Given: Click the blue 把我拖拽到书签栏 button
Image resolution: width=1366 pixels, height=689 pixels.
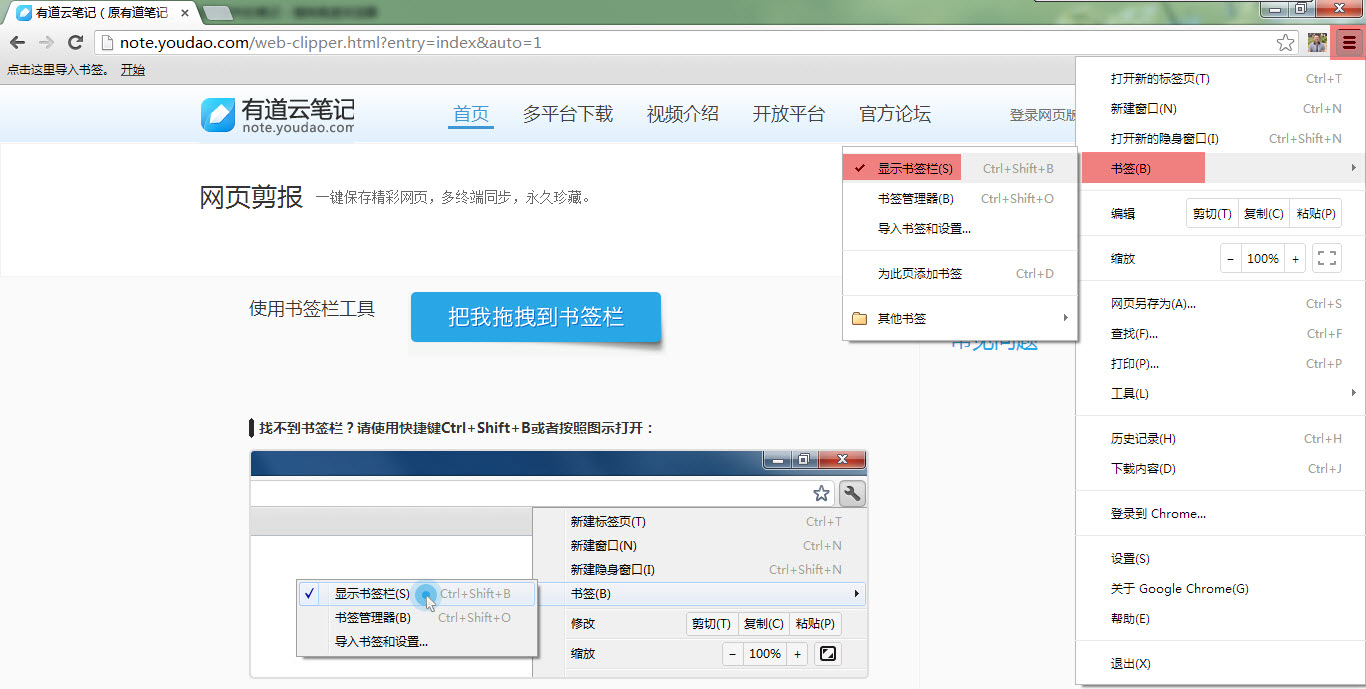Looking at the screenshot, I should (536, 317).
